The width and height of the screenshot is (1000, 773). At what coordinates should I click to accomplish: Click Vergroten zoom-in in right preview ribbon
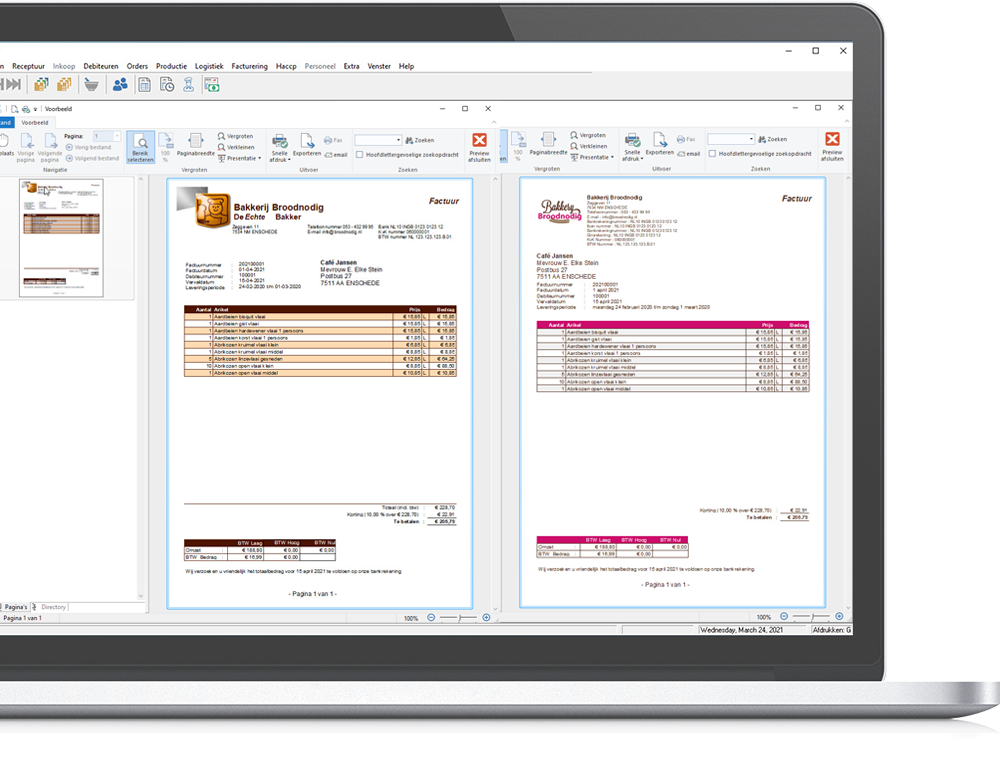[588, 135]
